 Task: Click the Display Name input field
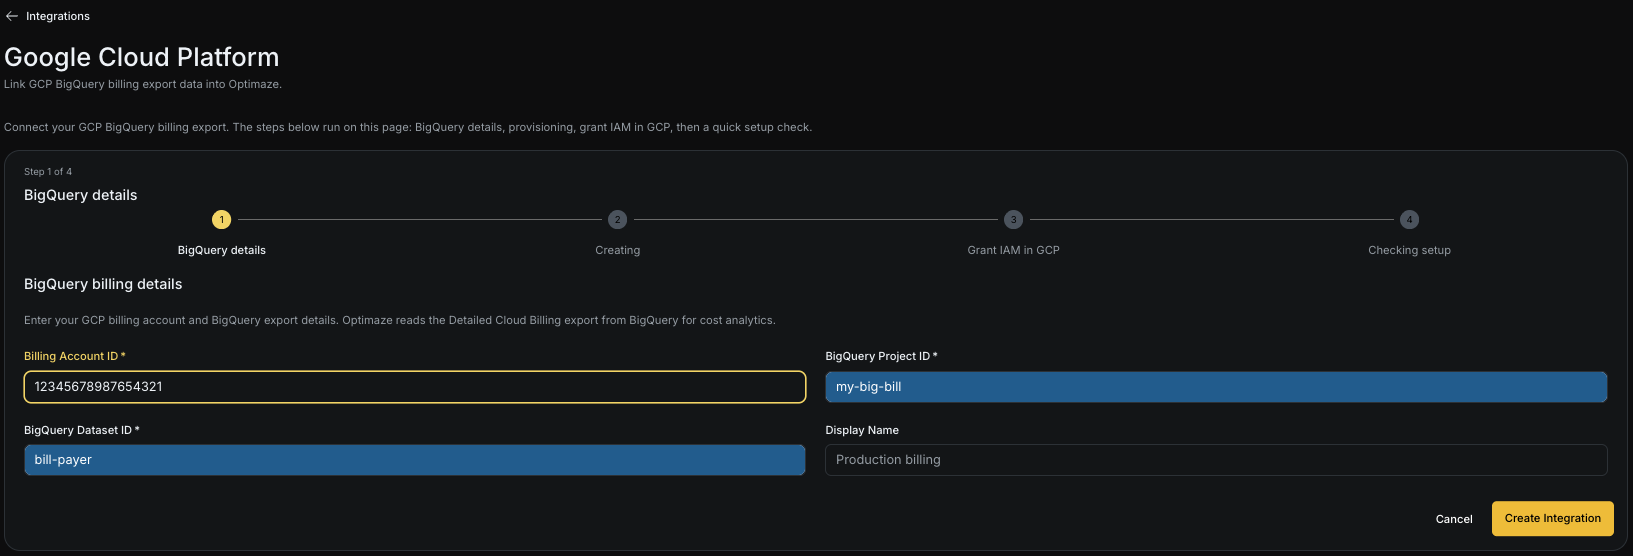[x=1216, y=460]
